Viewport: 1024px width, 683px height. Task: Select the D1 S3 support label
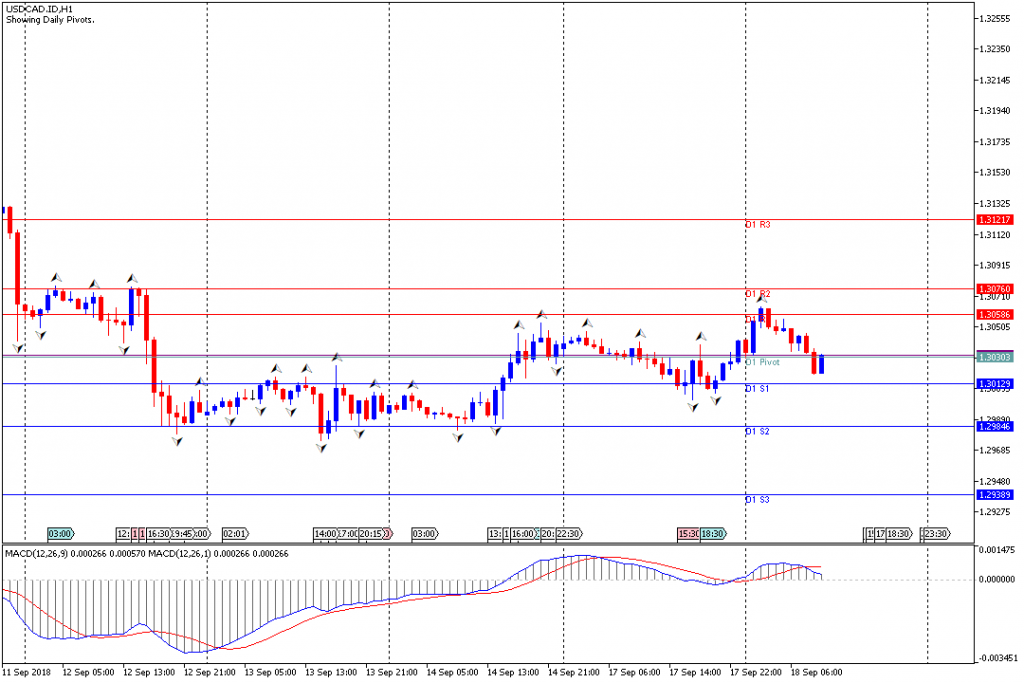point(757,498)
